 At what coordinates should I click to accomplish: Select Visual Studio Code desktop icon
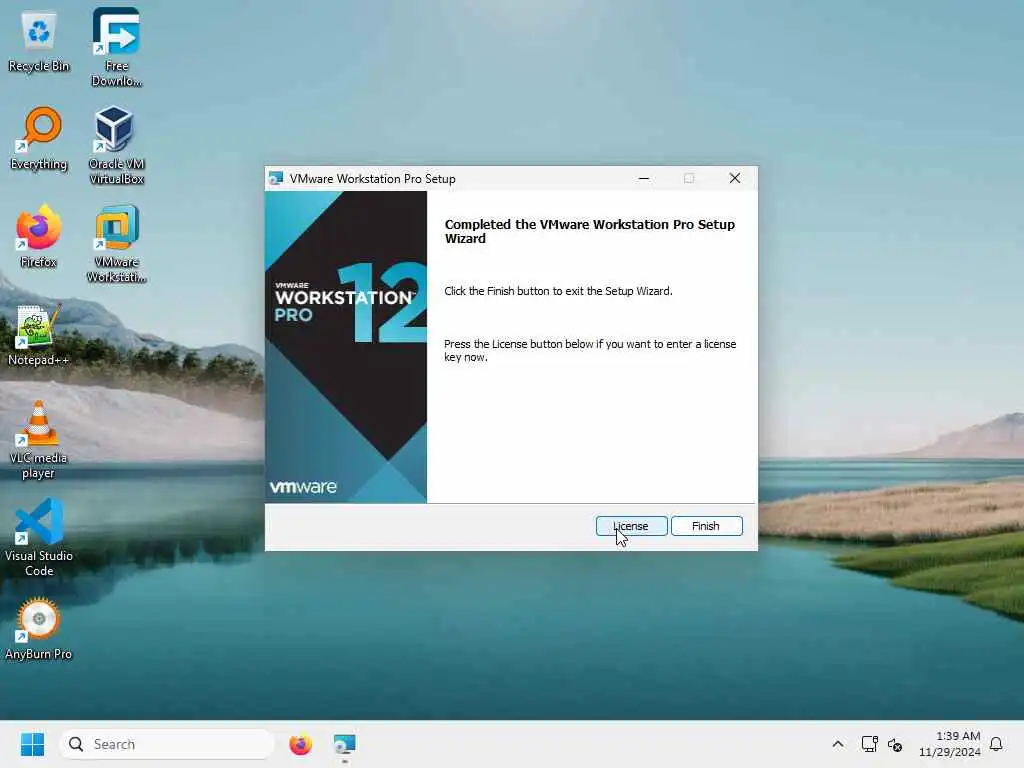tap(39, 537)
